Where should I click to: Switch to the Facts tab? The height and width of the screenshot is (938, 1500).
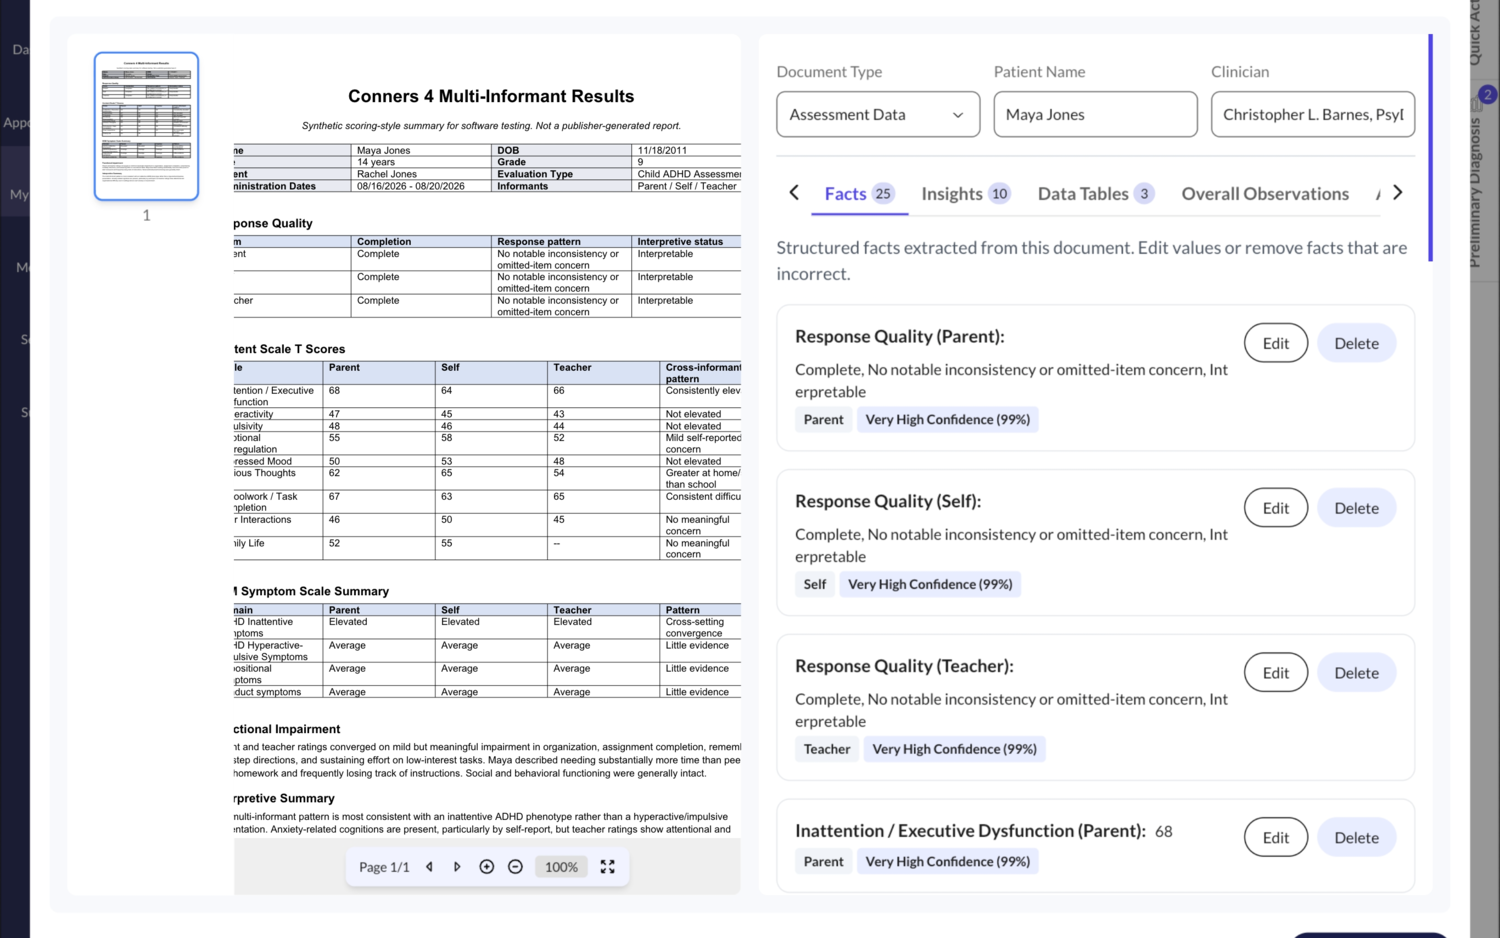858,194
